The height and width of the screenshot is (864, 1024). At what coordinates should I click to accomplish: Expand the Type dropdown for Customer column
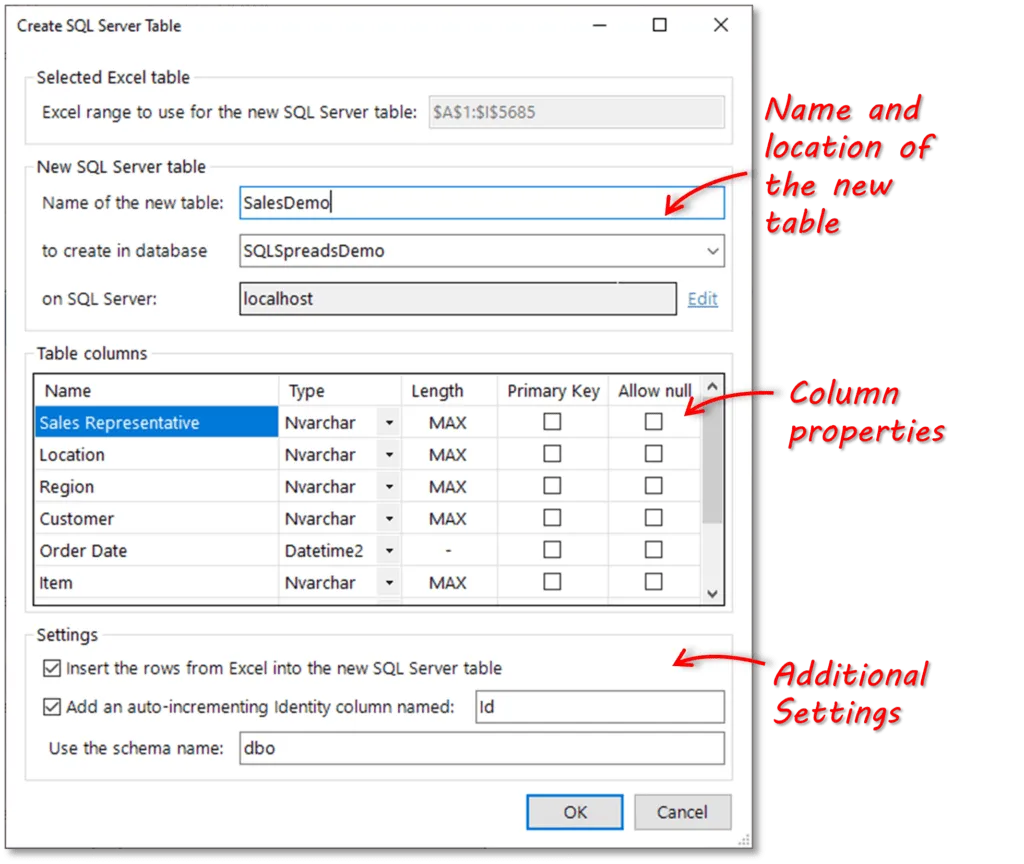389,519
